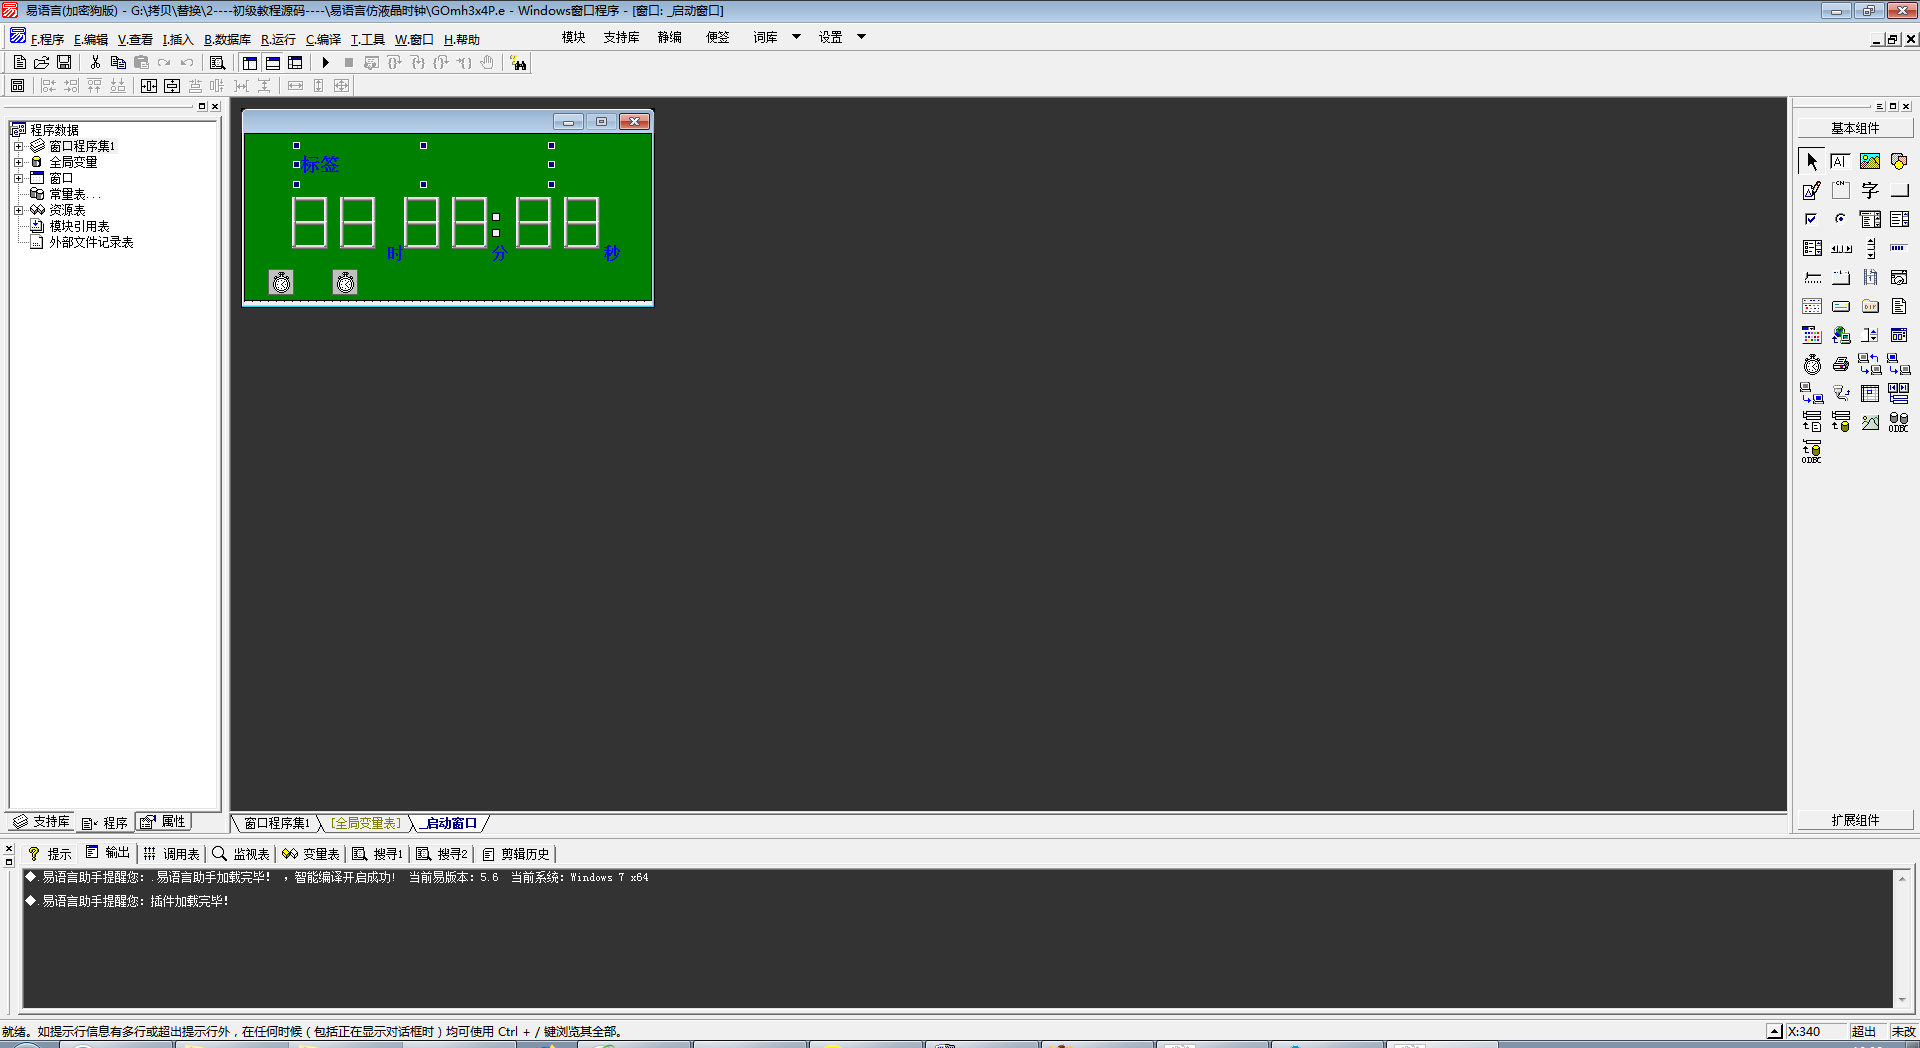Click the center vertically alignment icon

pyautogui.click(x=172, y=86)
